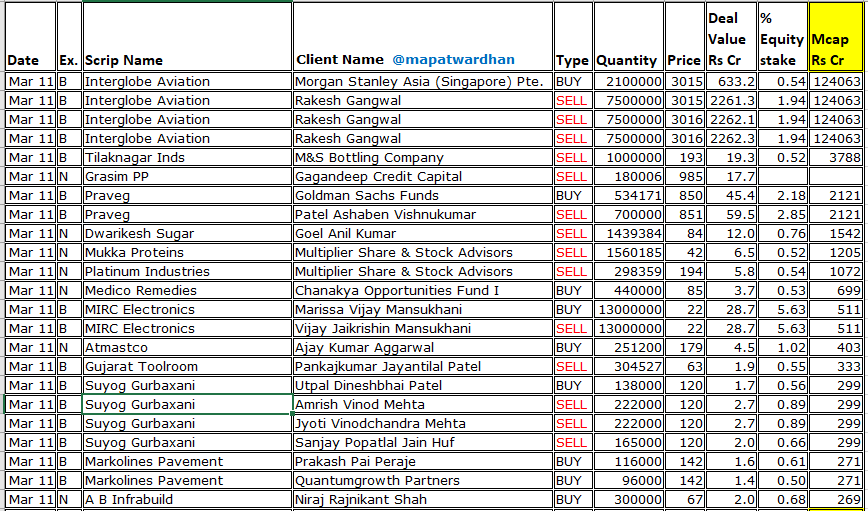Screen dimensions: 868x511
Task: Select the 'Dwarikesh Sugar' scrip cell
Action: pos(187,233)
